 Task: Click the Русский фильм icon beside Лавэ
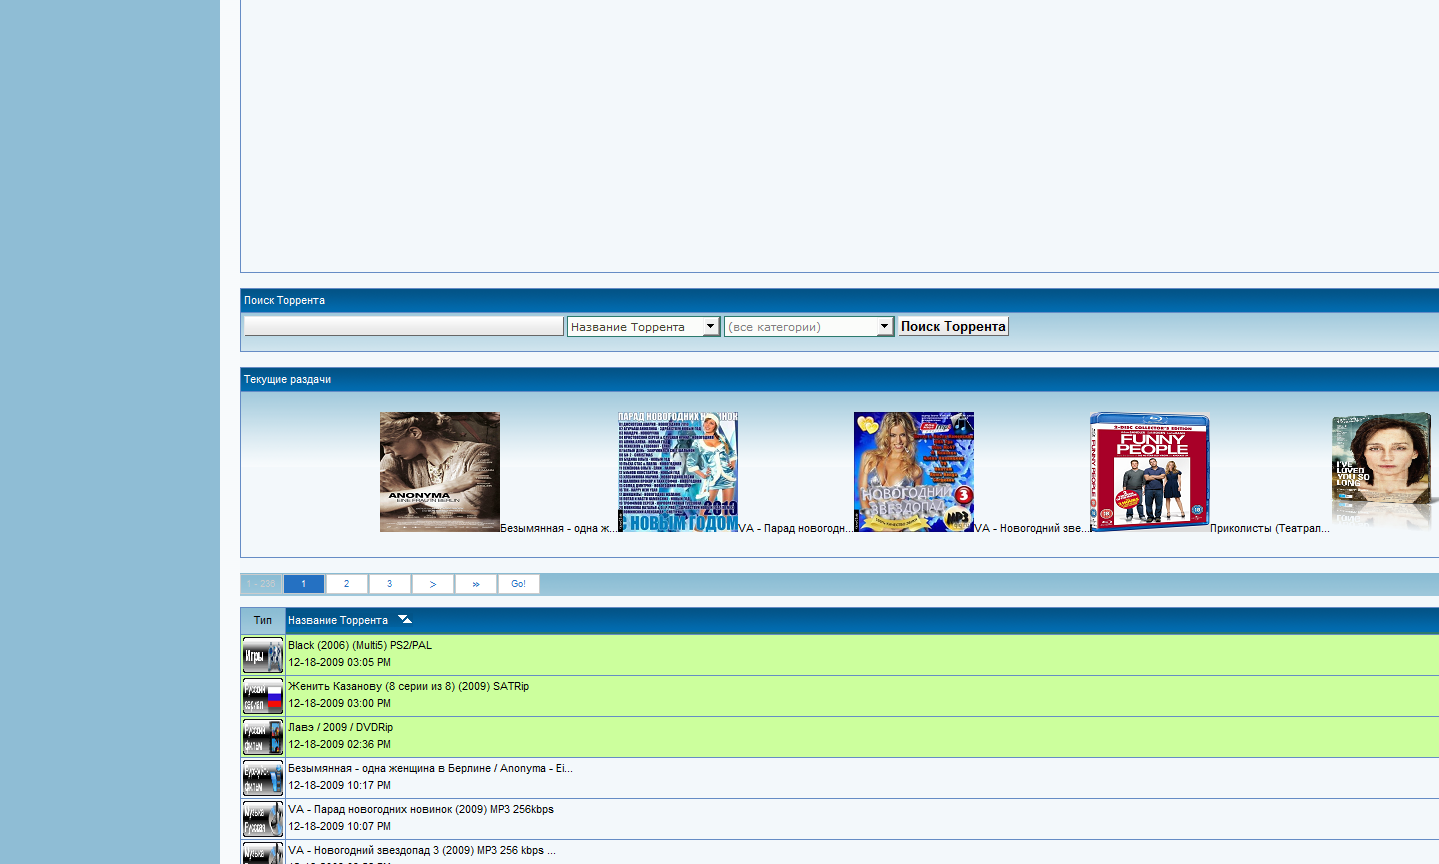263,737
